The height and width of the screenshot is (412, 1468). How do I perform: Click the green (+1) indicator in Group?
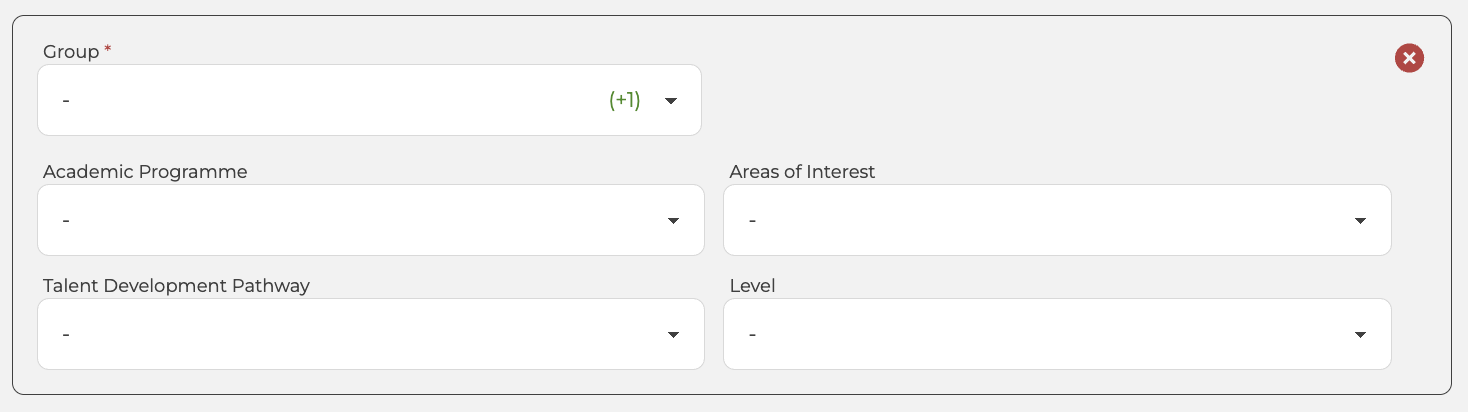point(624,100)
